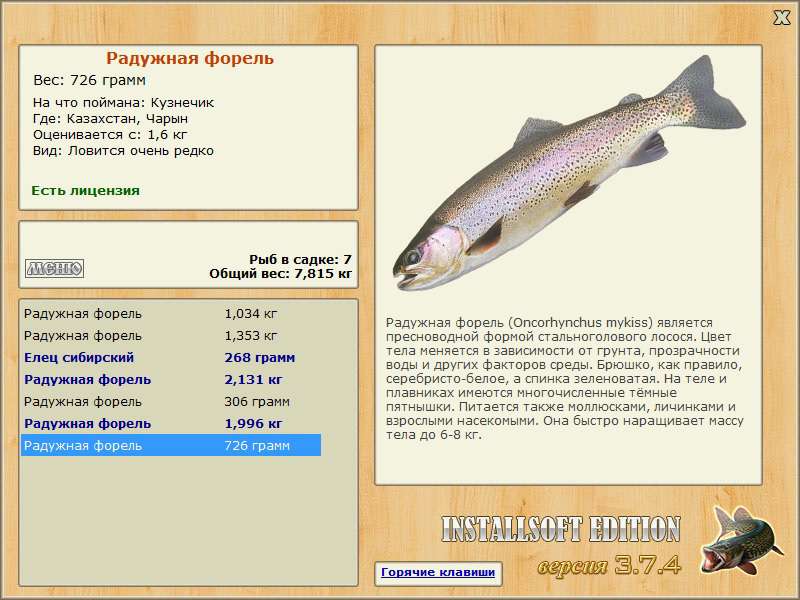Click the версия 3.7.4 text

point(610,564)
